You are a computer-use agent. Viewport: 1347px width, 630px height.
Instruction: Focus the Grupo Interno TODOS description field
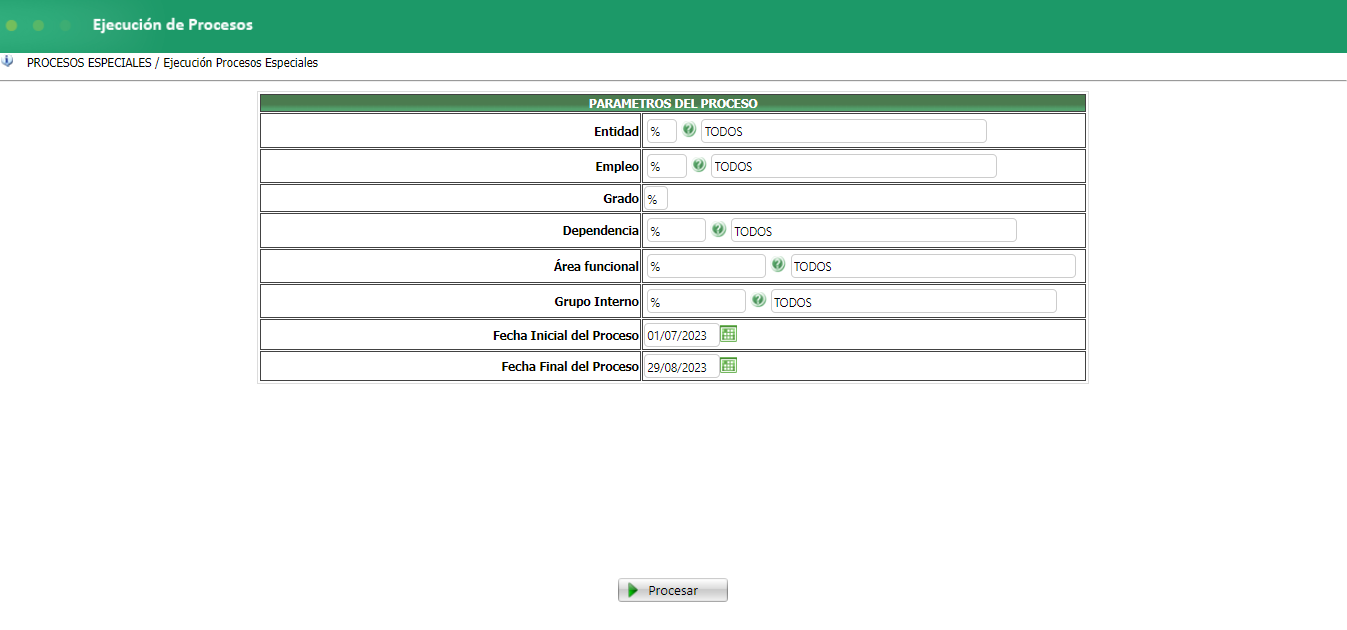(914, 301)
